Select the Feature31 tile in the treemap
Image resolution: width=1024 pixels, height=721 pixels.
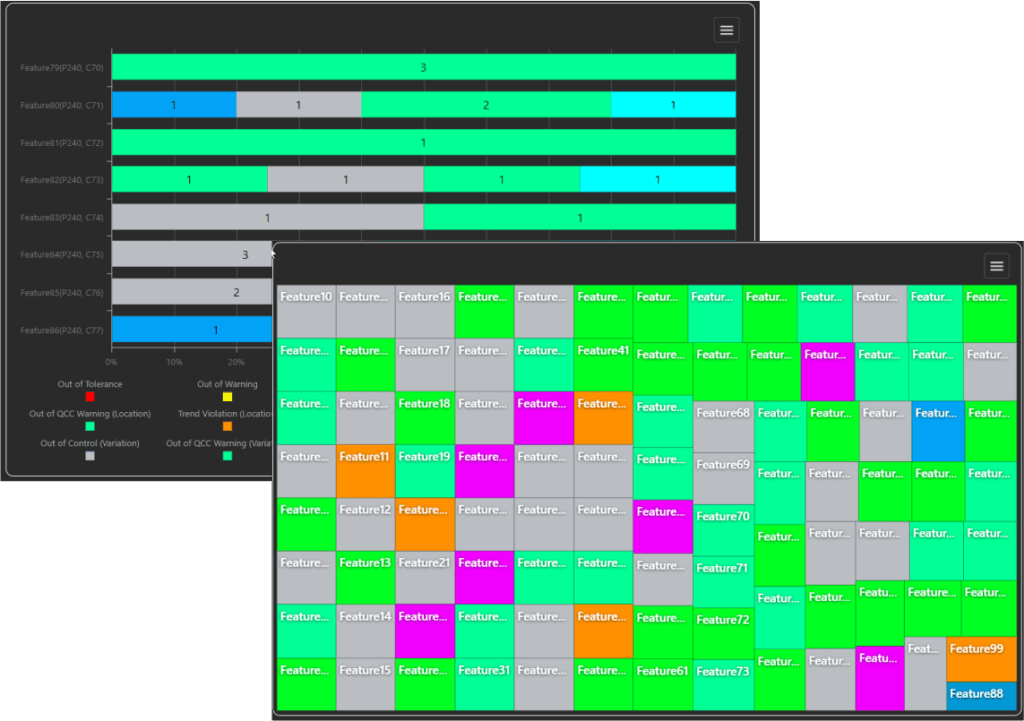484,684
